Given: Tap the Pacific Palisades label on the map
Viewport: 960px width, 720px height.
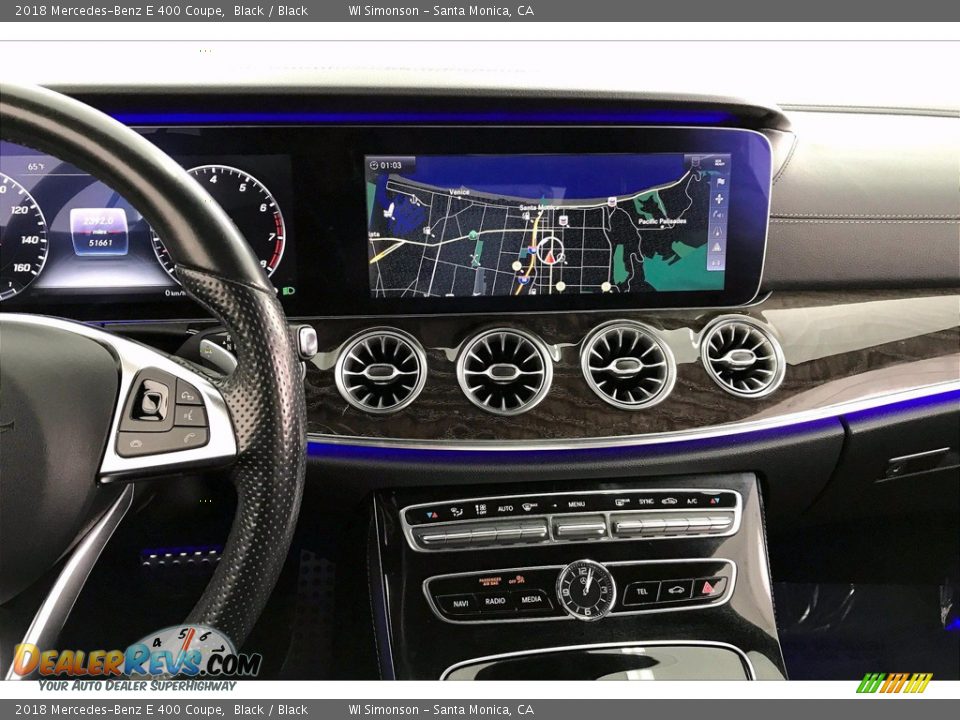Looking at the screenshot, I should coord(662,222).
